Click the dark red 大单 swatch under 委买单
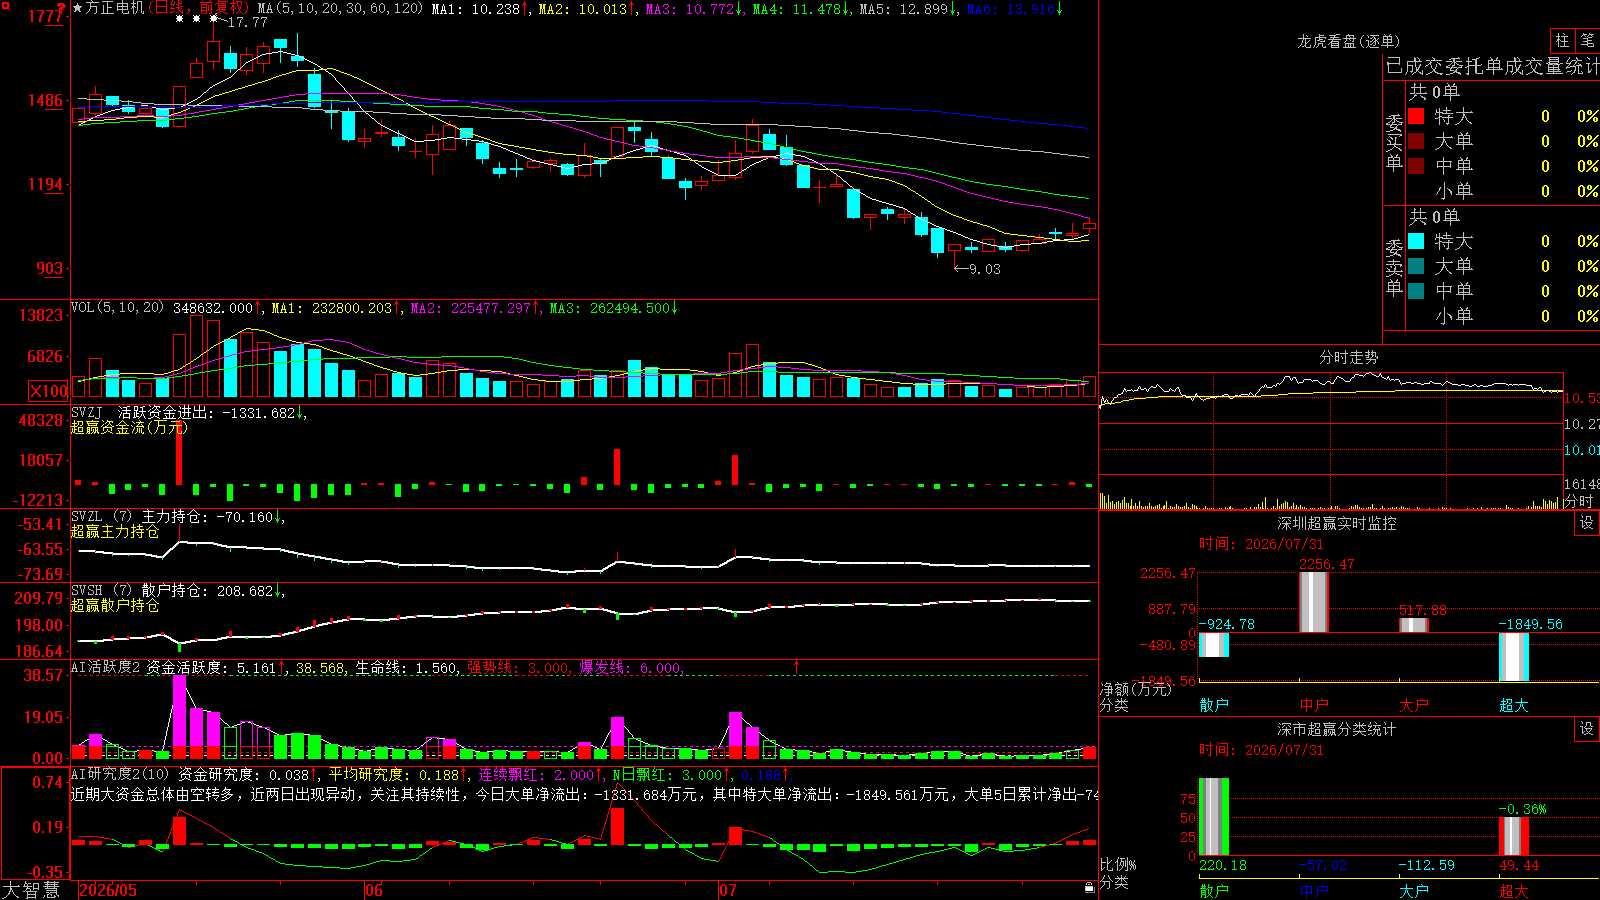The width and height of the screenshot is (1600, 900). pos(1416,141)
